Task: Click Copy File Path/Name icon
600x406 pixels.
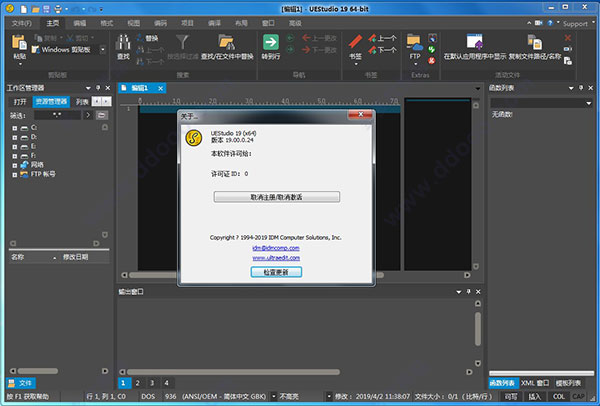Action: point(535,42)
